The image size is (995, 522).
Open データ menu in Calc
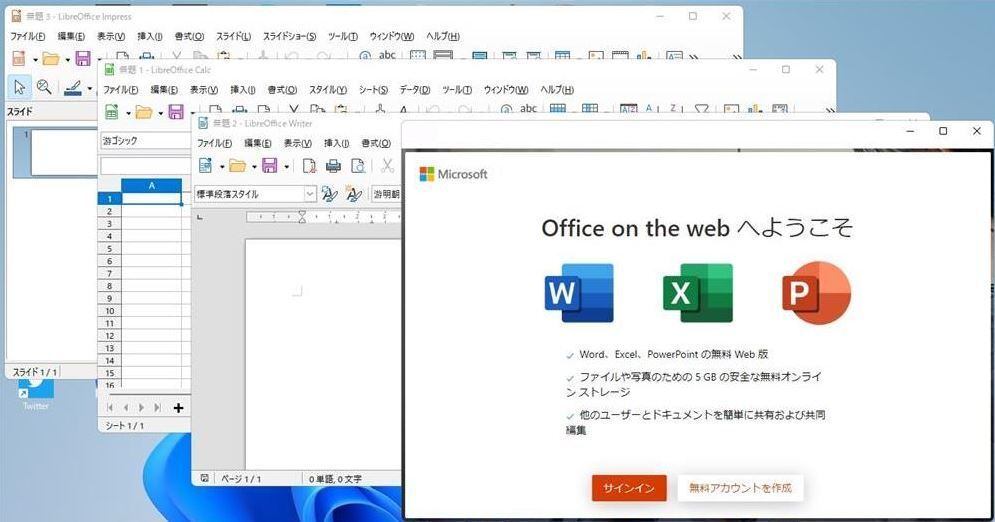pos(414,89)
